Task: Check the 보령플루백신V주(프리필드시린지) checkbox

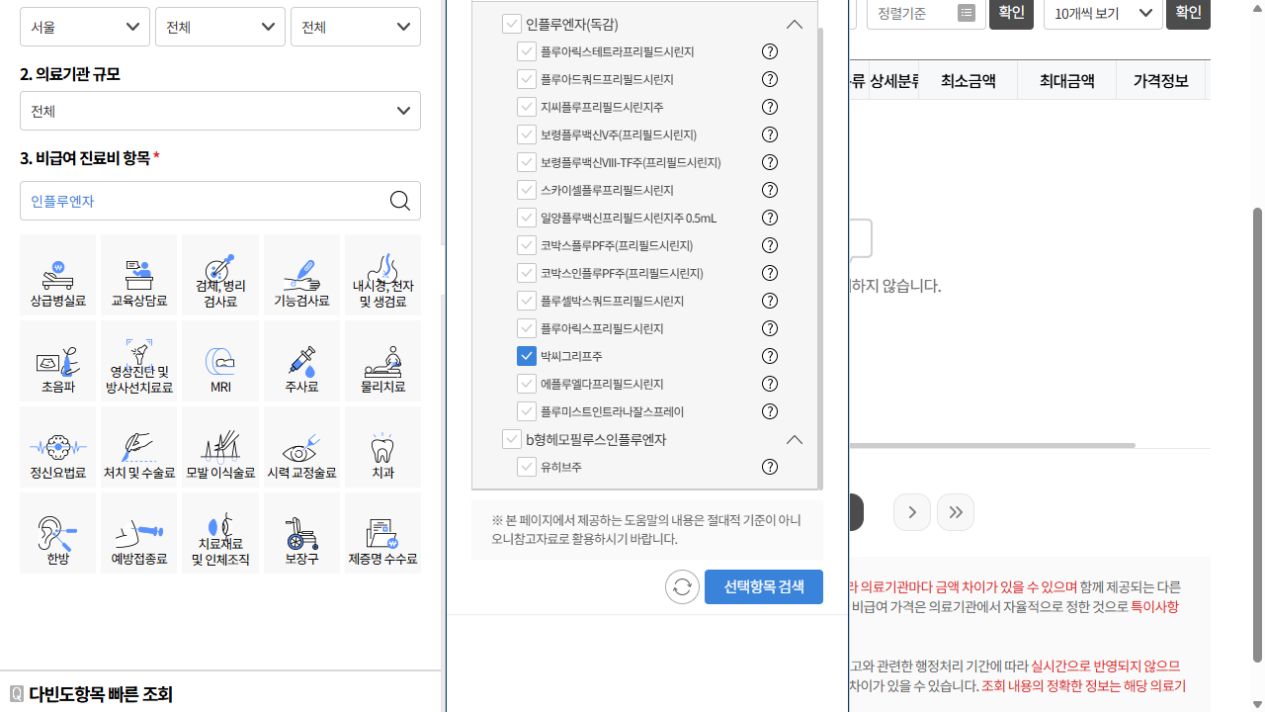Action: (x=527, y=134)
